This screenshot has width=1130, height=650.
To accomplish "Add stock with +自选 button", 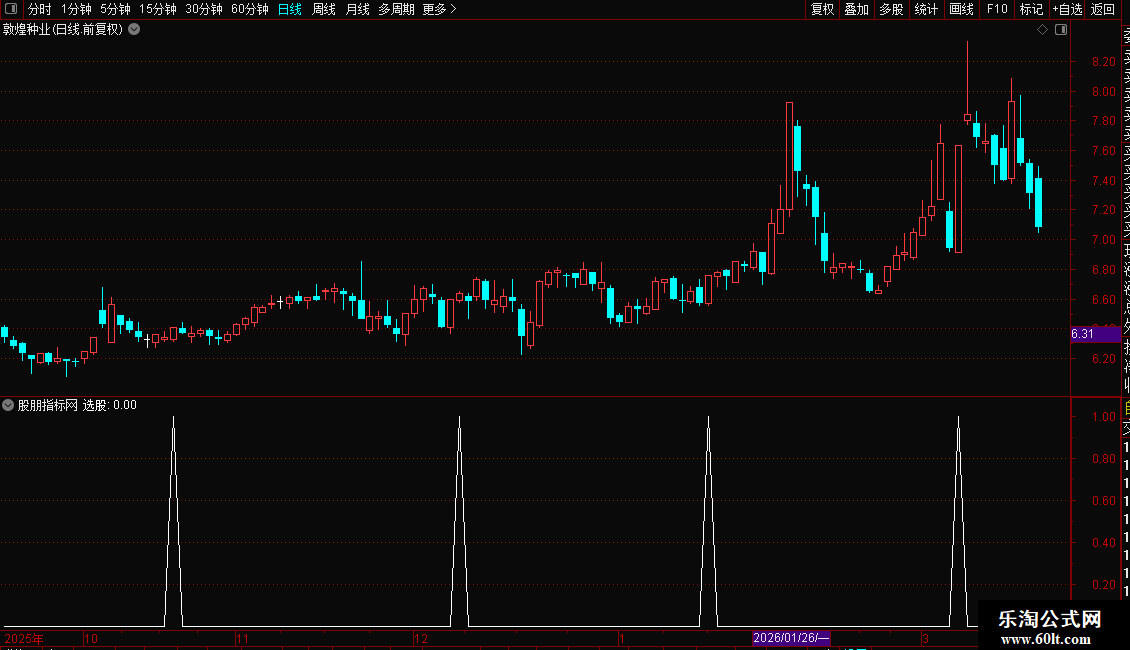I will point(1067,9).
